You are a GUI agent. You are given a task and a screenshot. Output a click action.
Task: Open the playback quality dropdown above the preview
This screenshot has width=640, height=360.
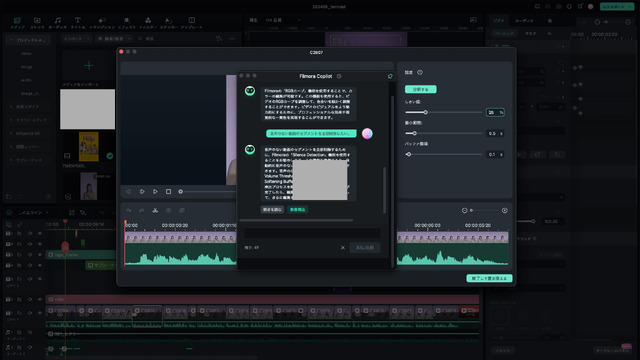pos(283,20)
